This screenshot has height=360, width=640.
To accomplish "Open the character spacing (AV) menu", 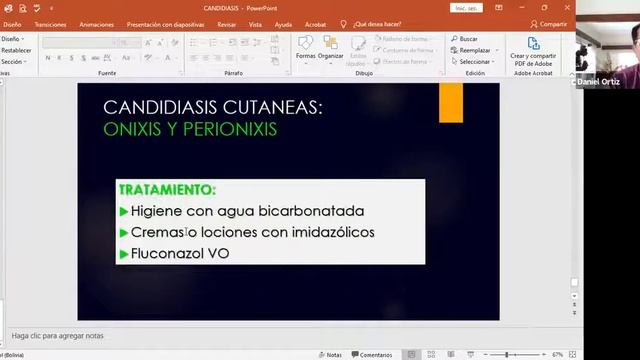I will click(x=109, y=58).
